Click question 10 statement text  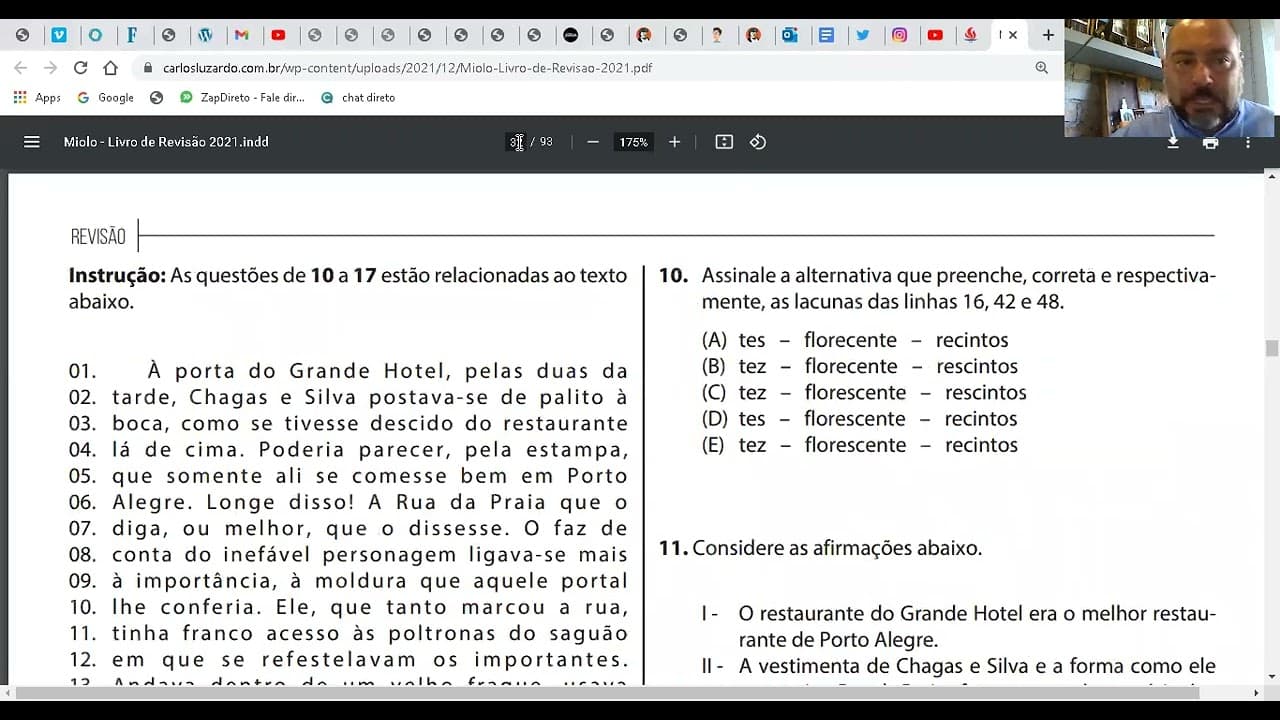(x=958, y=288)
